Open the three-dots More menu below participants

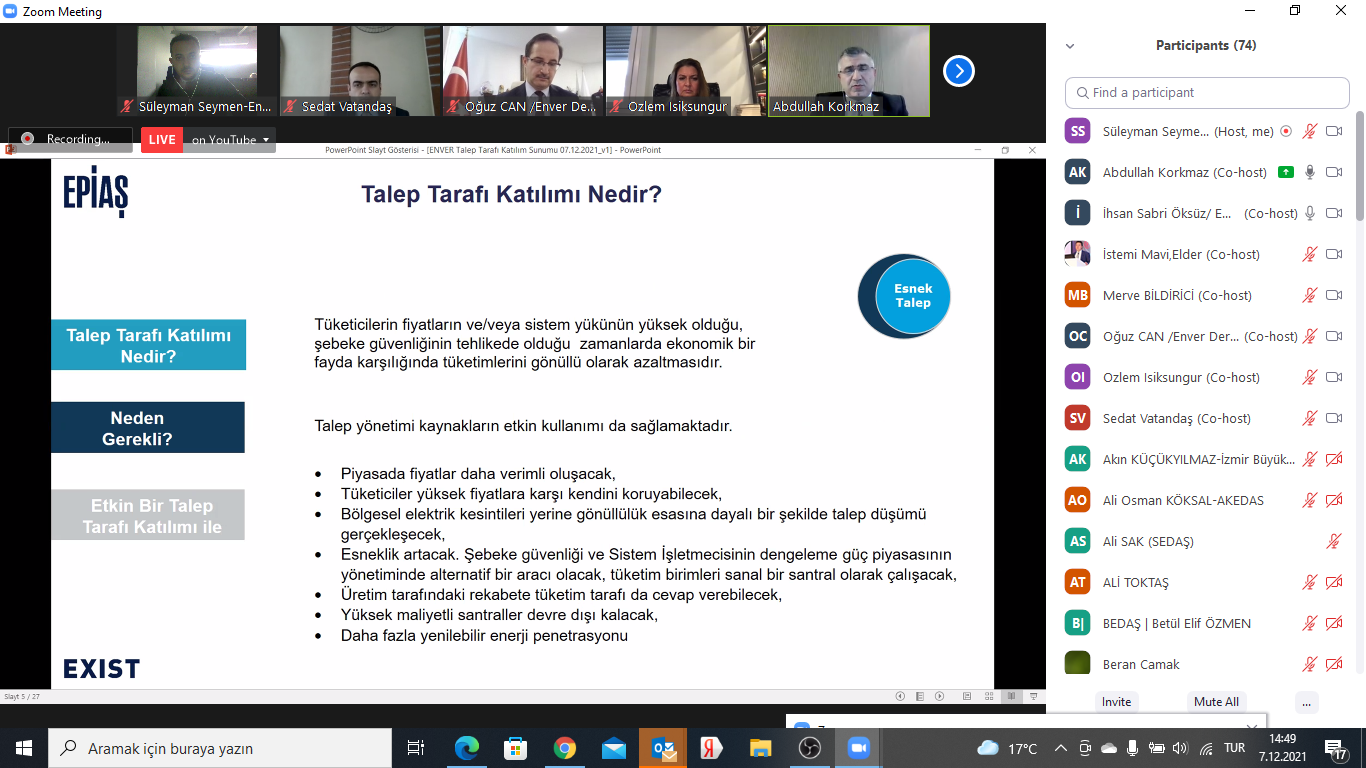tap(1306, 701)
